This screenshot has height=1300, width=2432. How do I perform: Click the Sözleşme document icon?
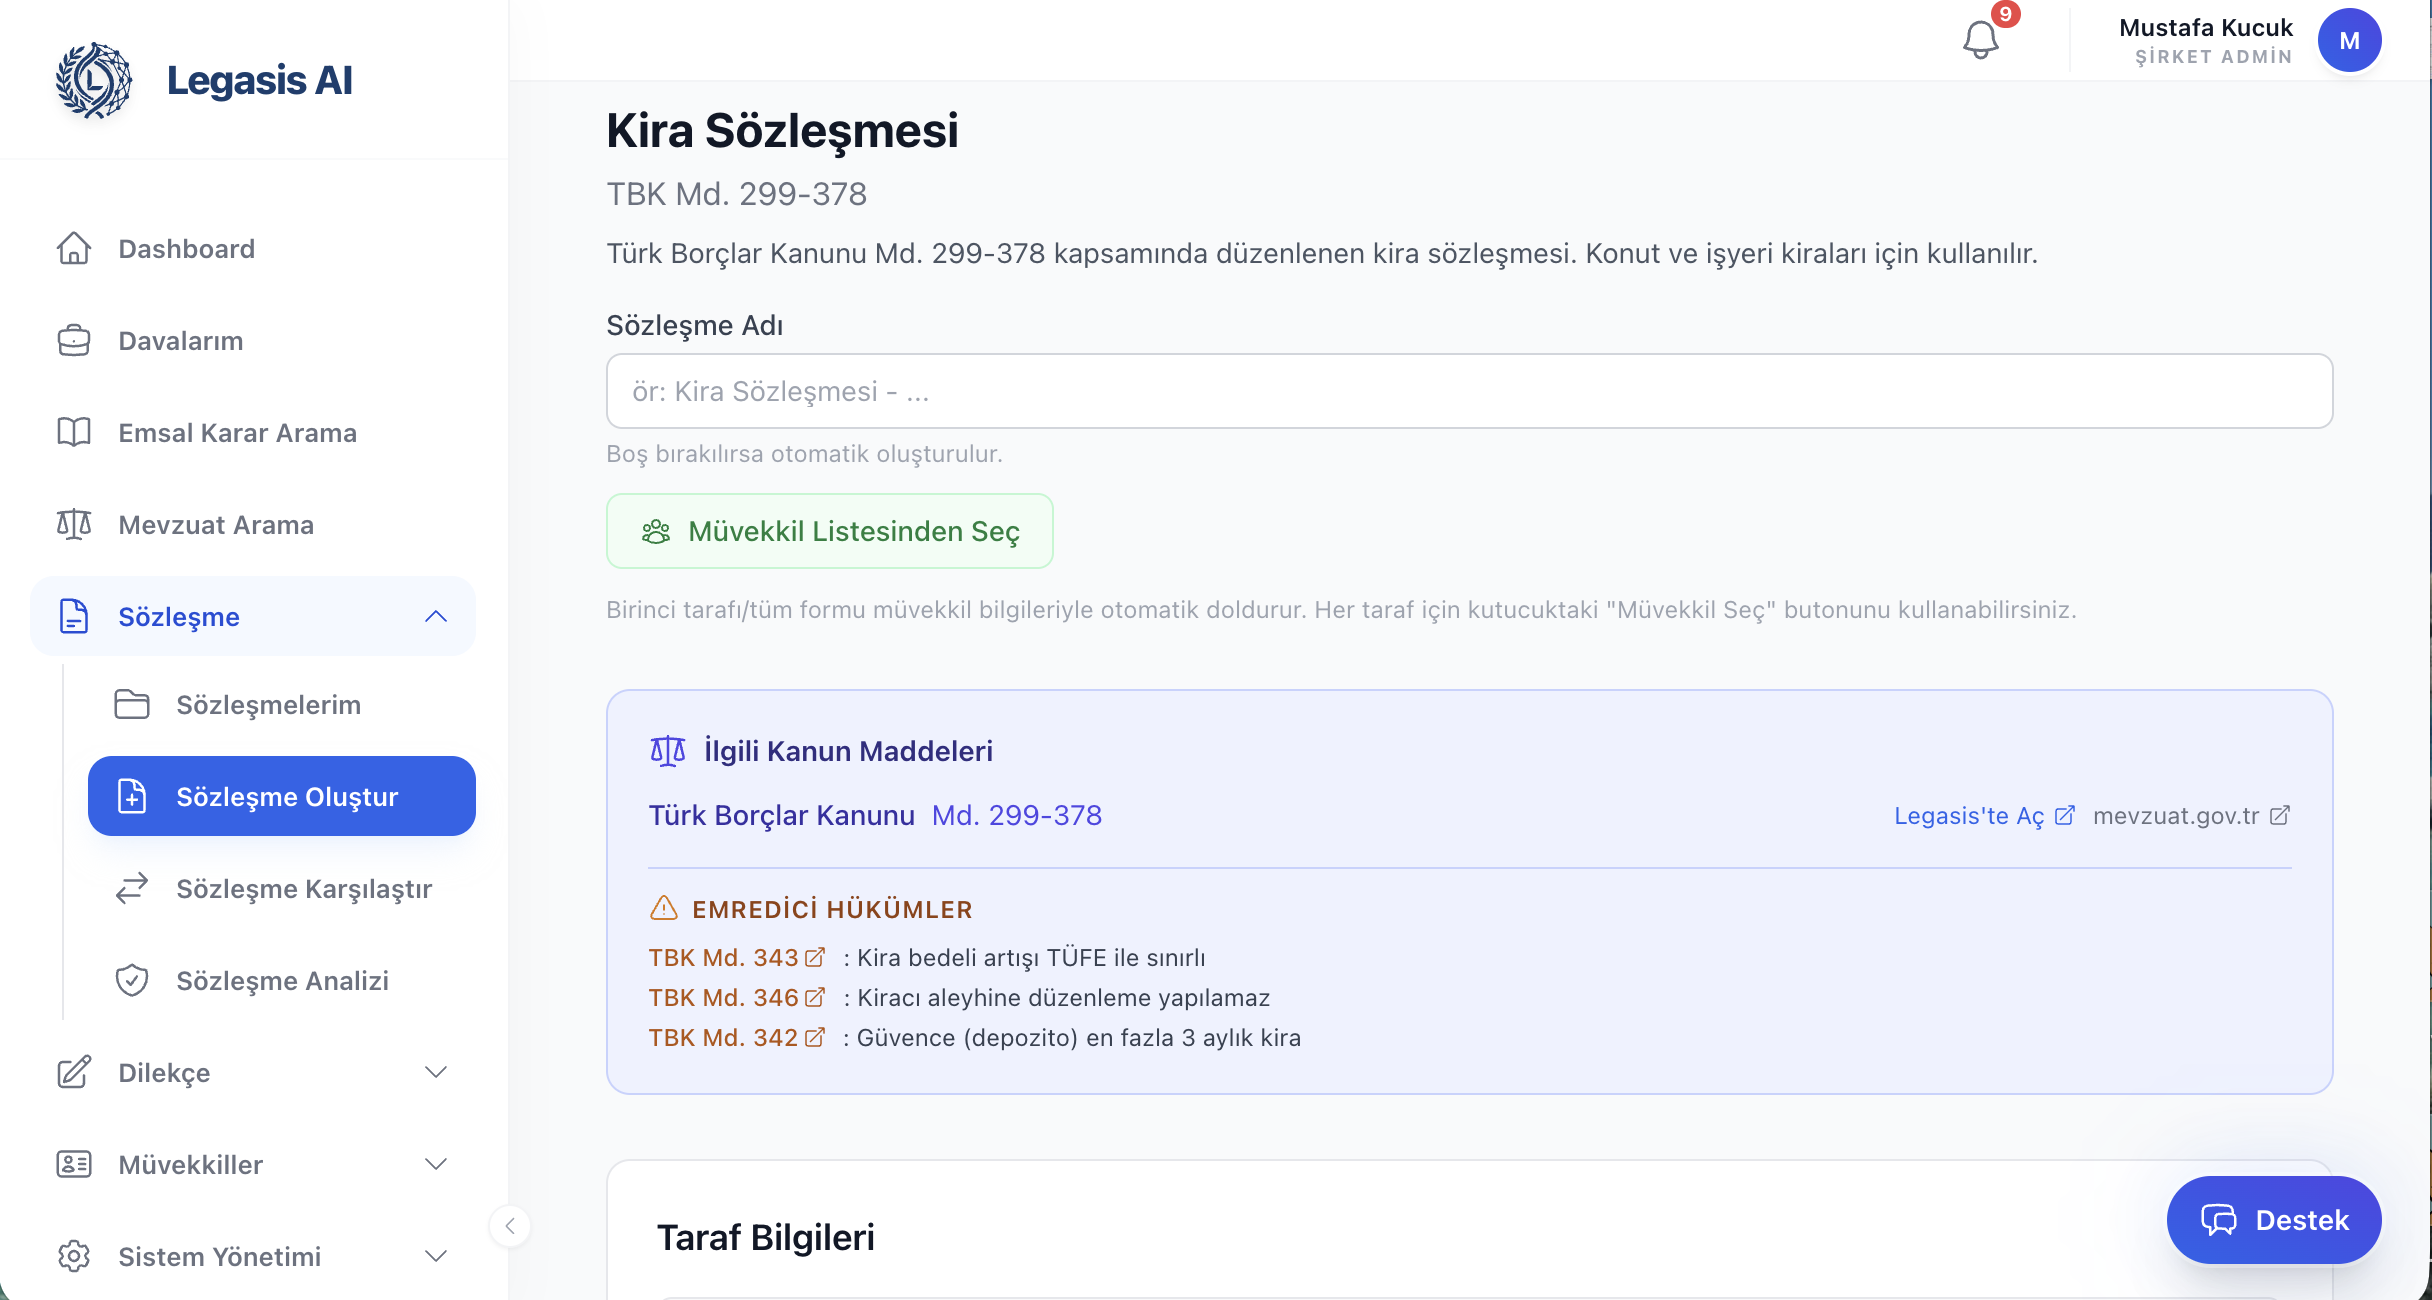74,616
